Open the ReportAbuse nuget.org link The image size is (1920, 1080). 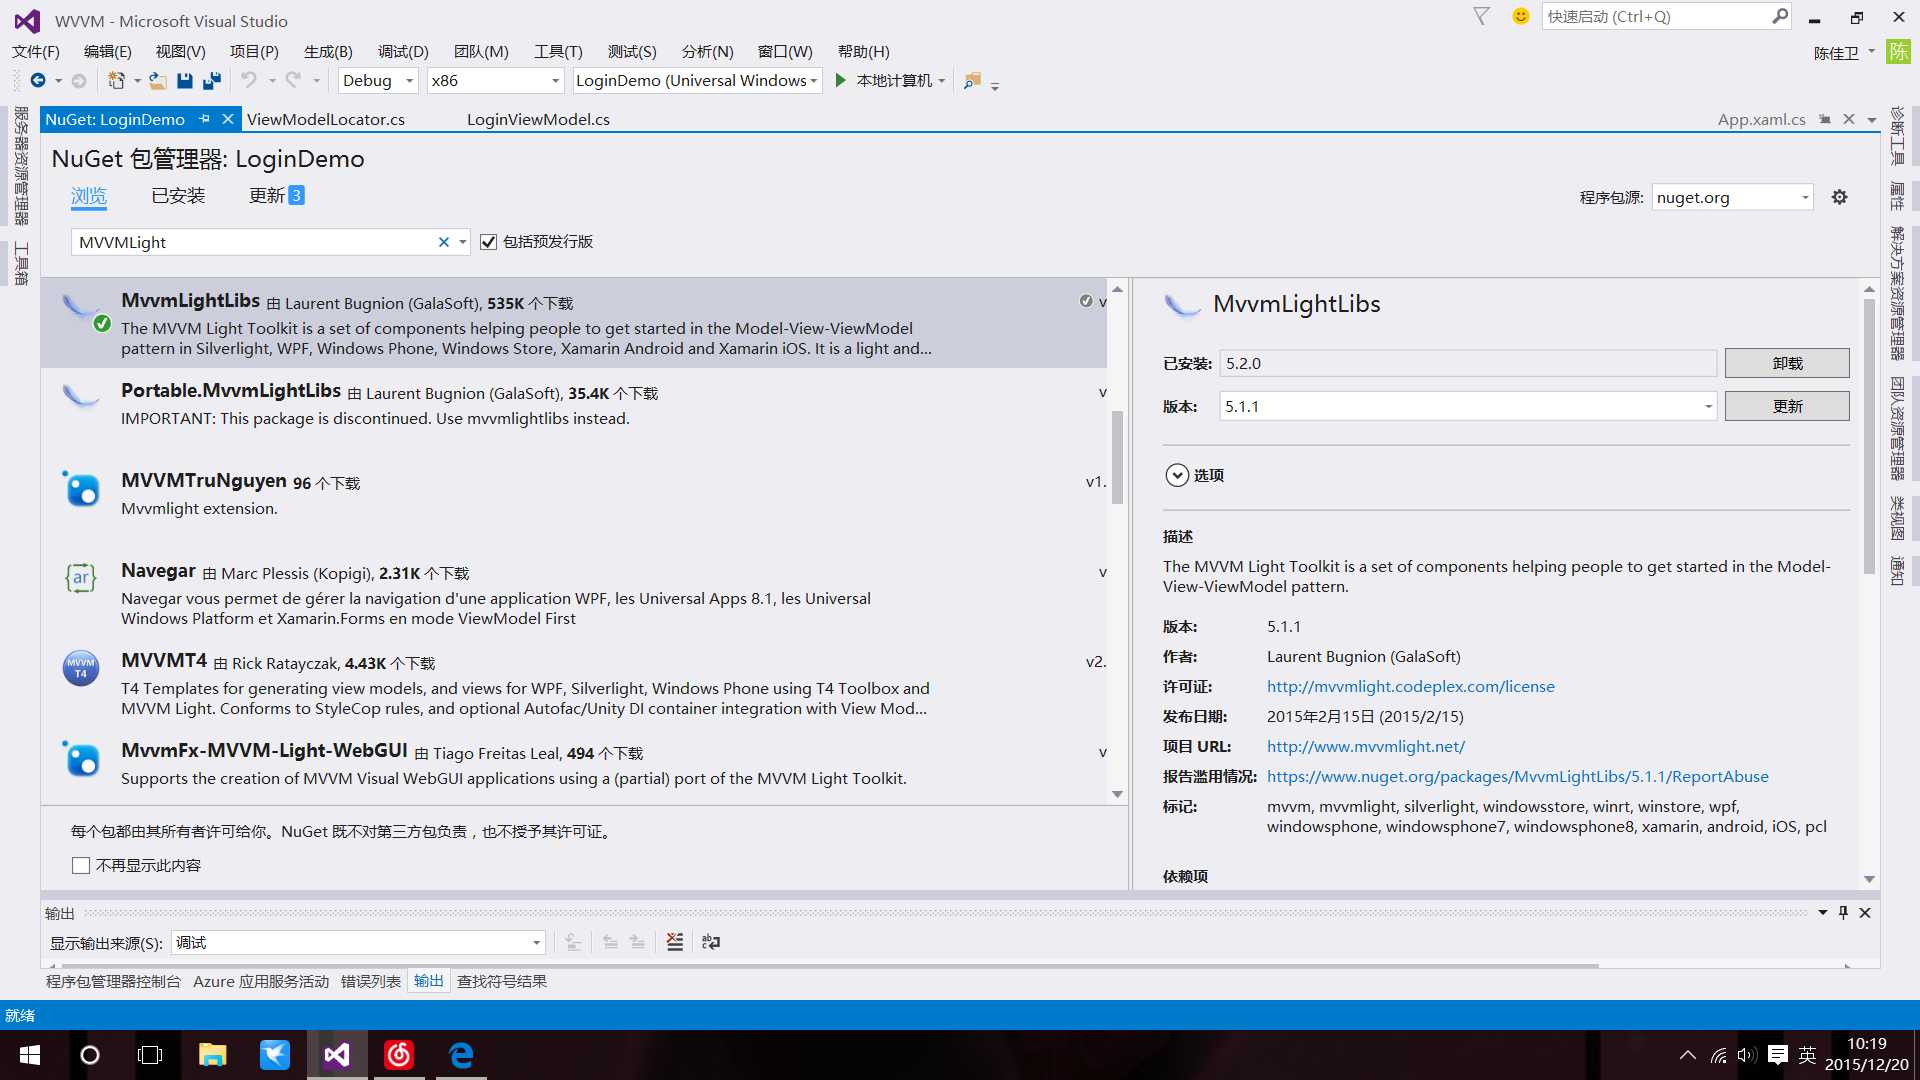1517,776
